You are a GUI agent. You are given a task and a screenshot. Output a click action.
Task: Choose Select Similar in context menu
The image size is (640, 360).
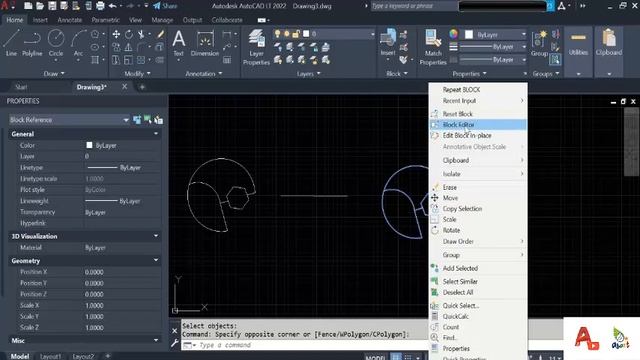tap(478, 282)
